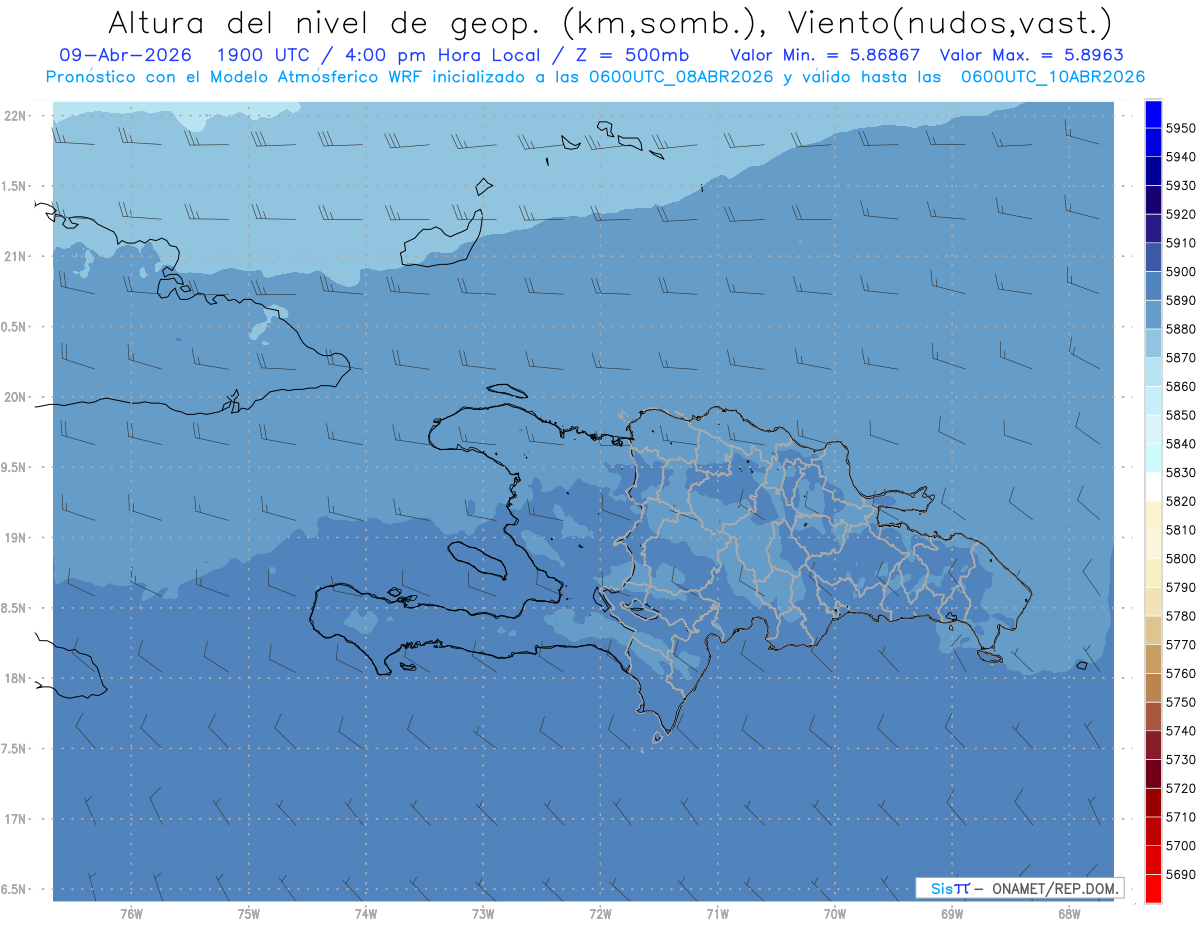Click the 72W longitude axis label

coord(600,913)
